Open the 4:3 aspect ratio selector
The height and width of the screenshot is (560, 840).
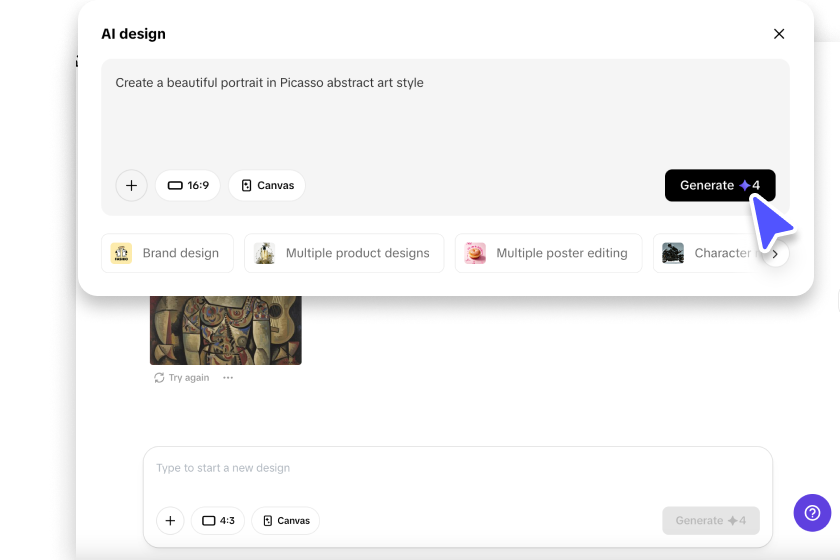coord(218,521)
